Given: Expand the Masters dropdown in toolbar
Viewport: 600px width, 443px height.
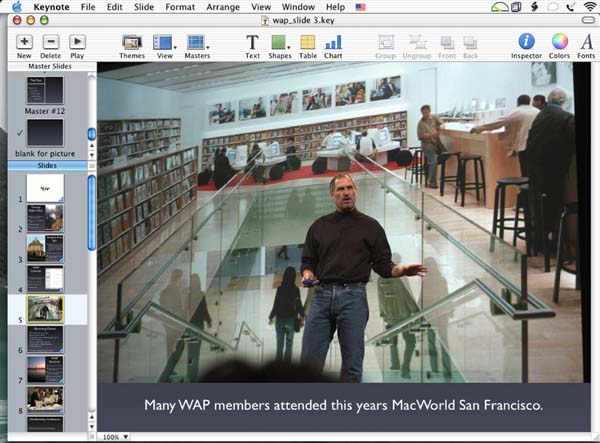Looking at the screenshot, I should click(197, 42).
